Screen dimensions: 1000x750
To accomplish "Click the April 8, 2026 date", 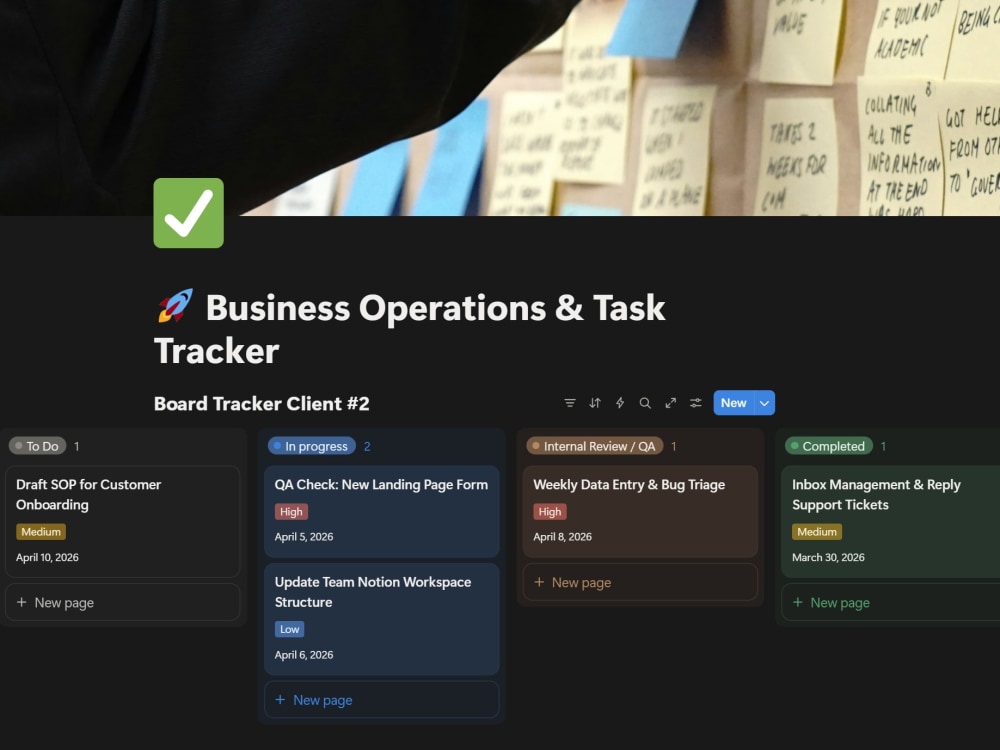I will coord(562,537).
